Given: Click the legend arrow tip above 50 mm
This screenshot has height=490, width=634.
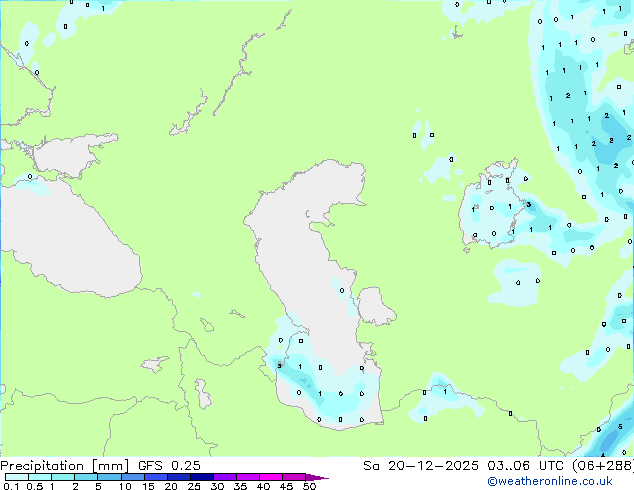Looking at the screenshot, I should pyautogui.click(x=318, y=477).
